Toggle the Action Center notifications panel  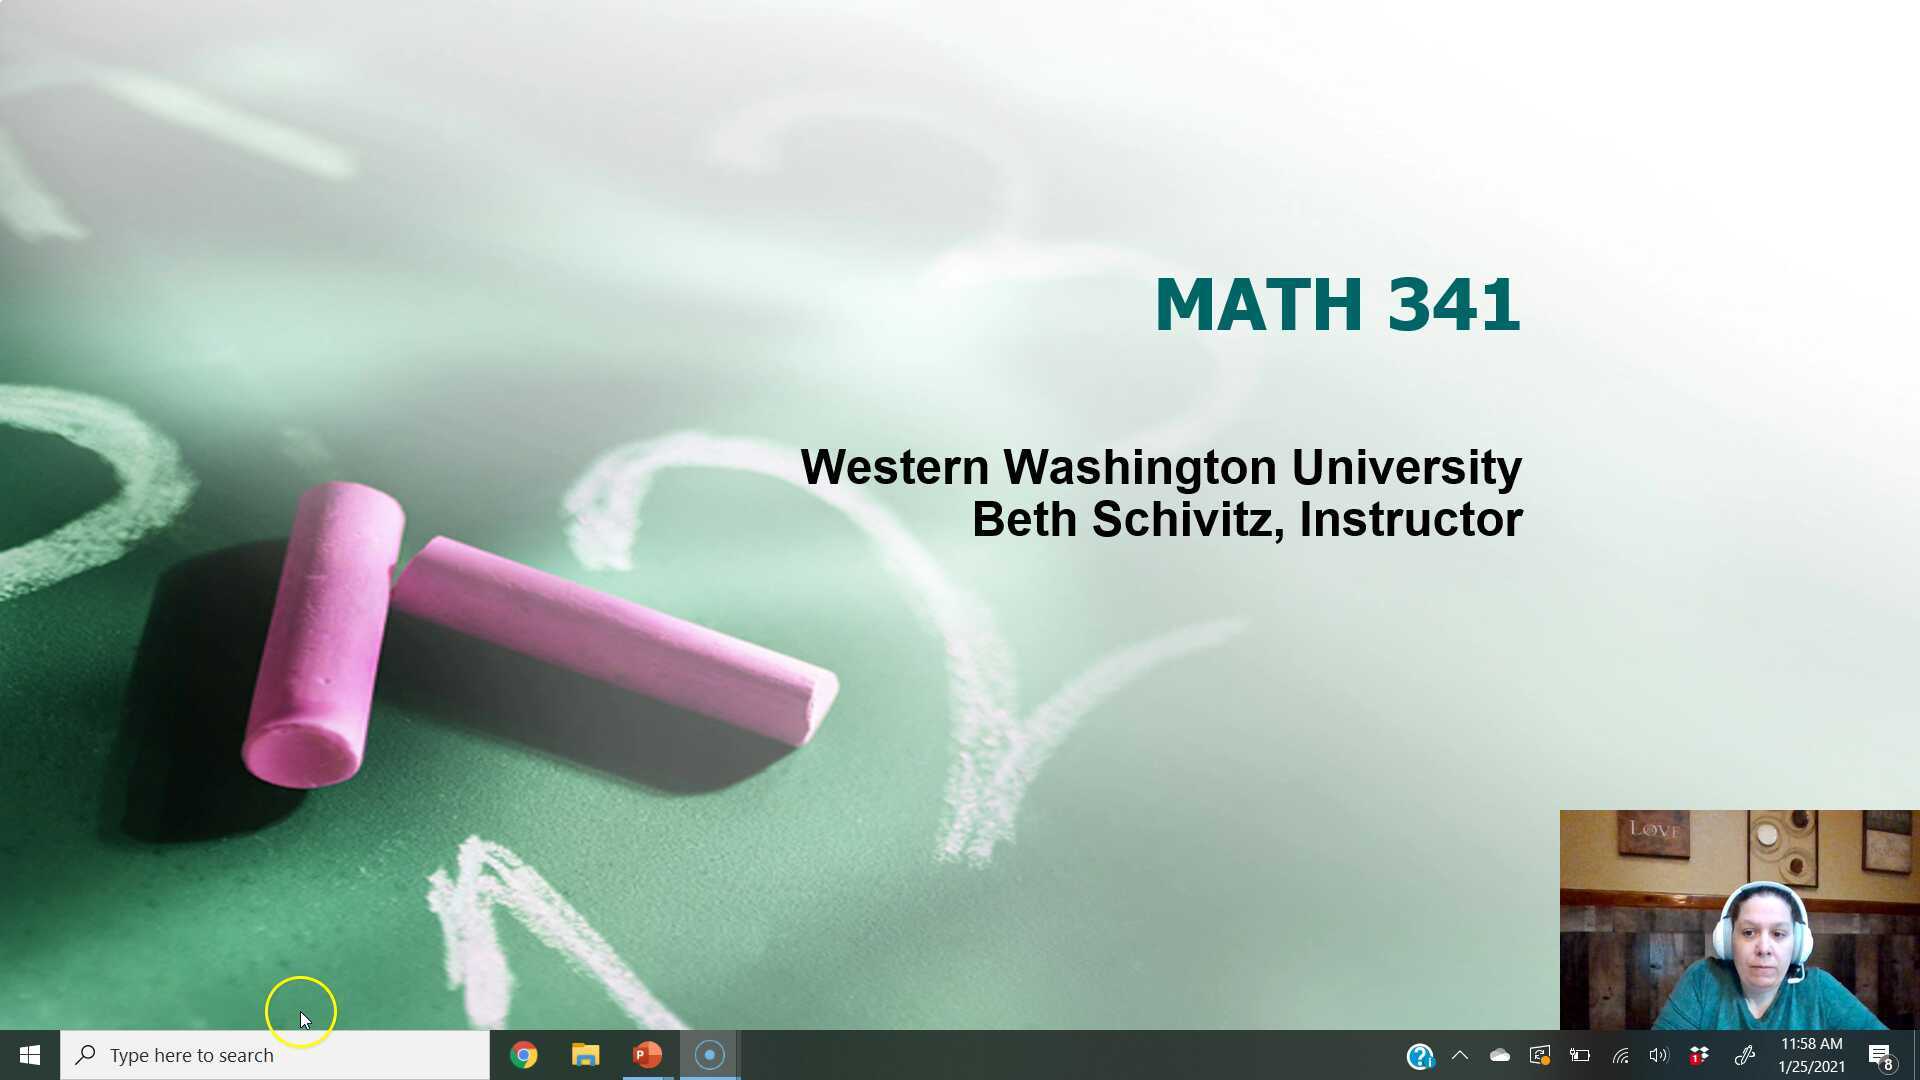coord(1878,1055)
